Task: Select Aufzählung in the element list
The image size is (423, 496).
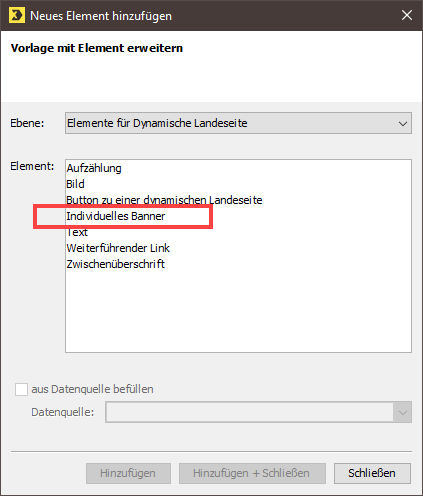Action: pos(94,168)
